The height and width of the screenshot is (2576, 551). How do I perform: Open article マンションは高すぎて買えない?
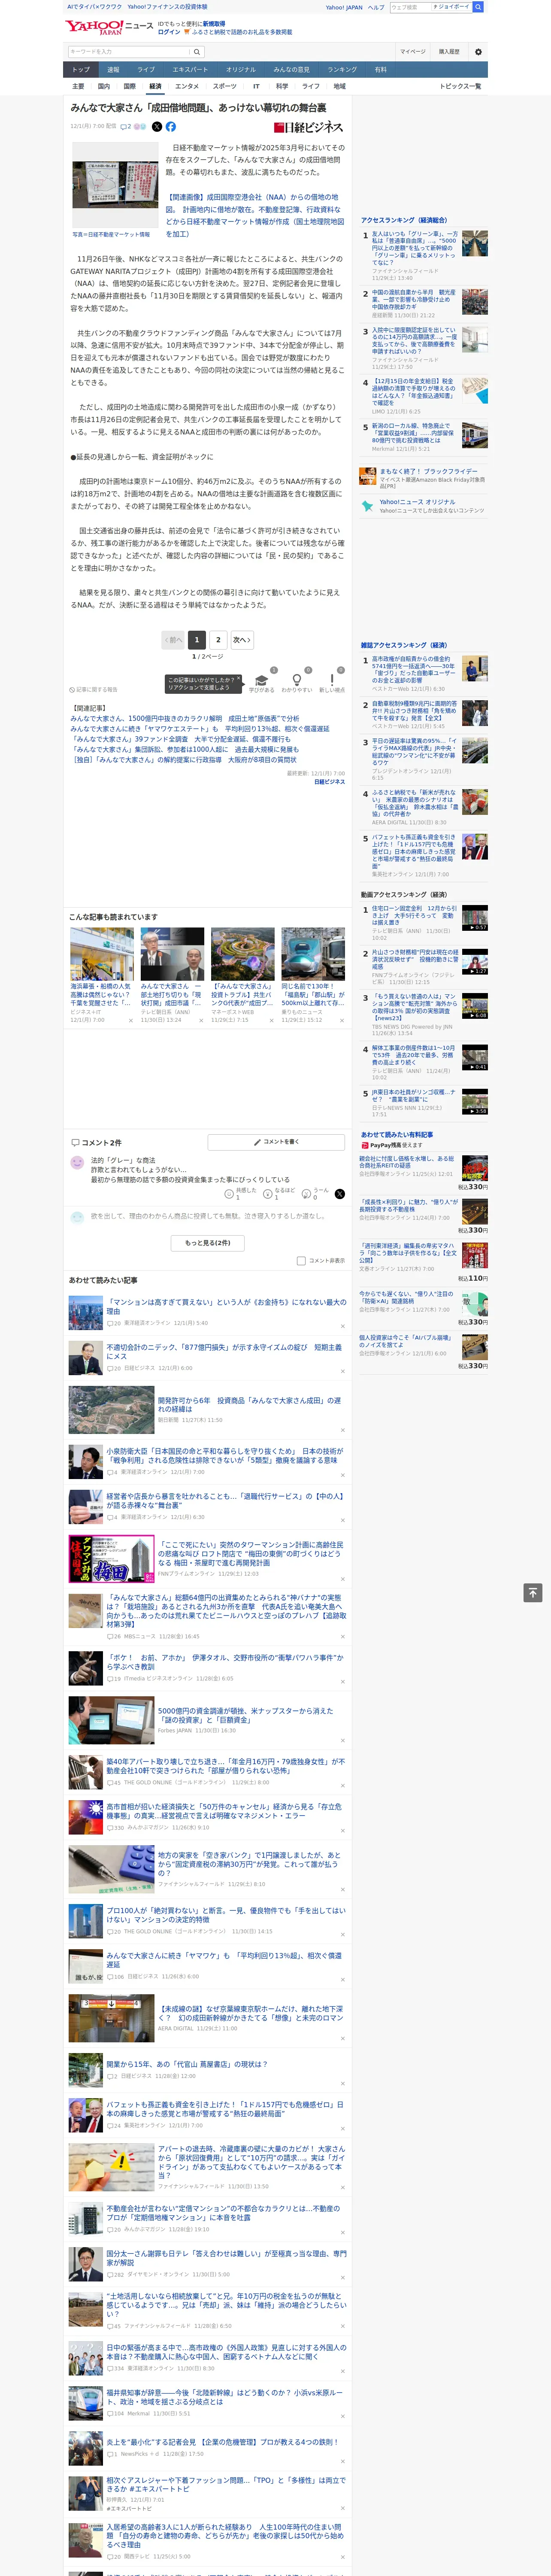coord(226,1307)
